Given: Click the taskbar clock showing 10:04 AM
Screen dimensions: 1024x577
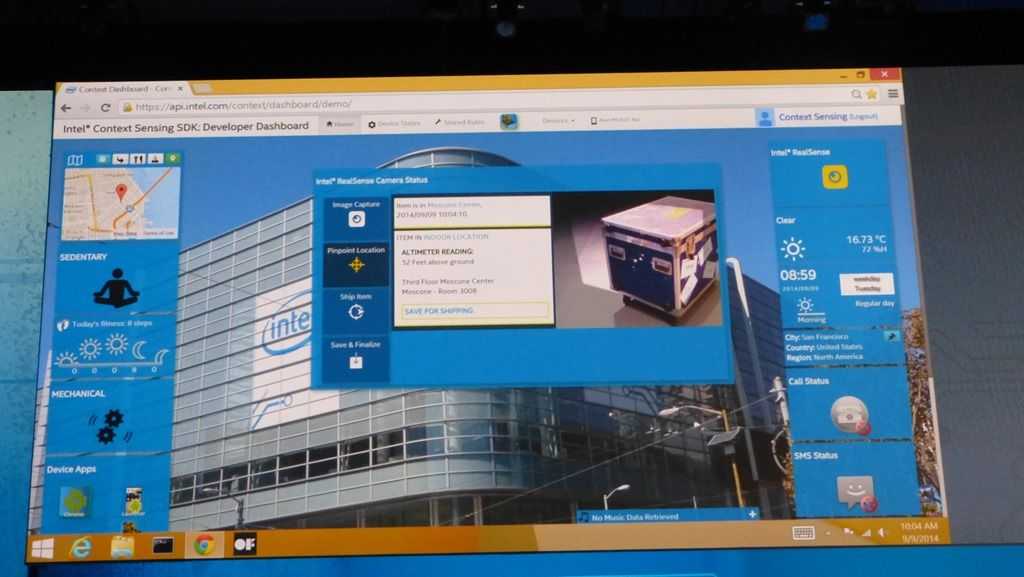Looking at the screenshot, I should [x=920, y=532].
